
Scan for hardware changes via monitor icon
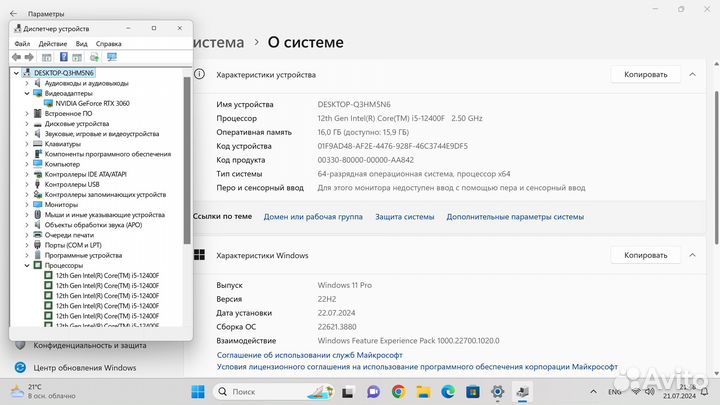tap(112, 57)
